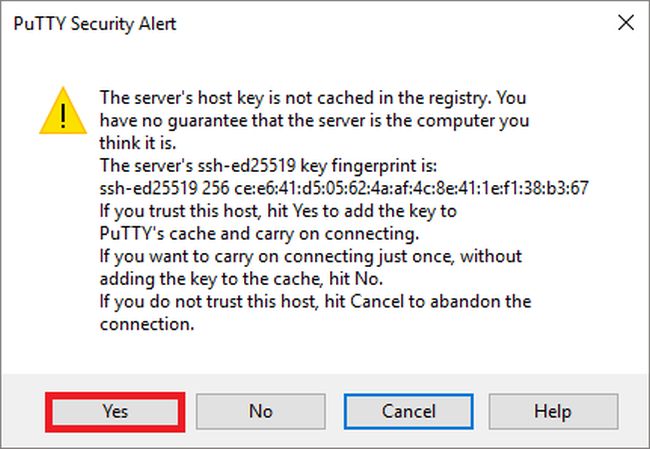Screen dimensions: 650x449
Task: Click the PuTTY Security Alert title text
Action: coord(94,24)
